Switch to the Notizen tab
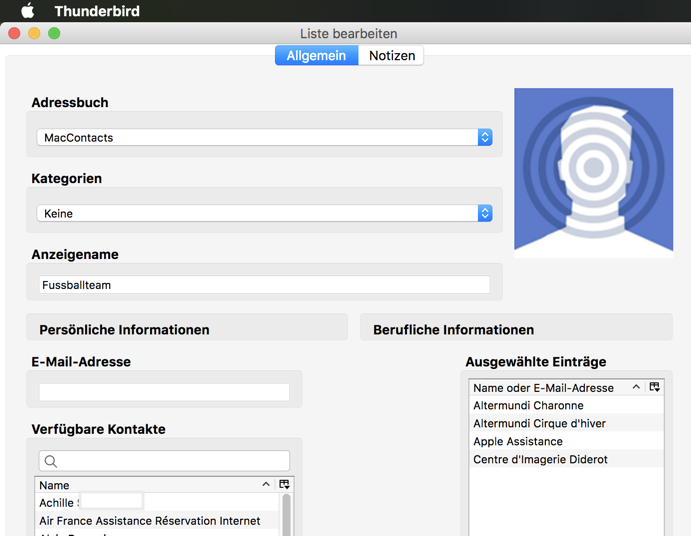The width and height of the screenshot is (691, 536). 392,56
